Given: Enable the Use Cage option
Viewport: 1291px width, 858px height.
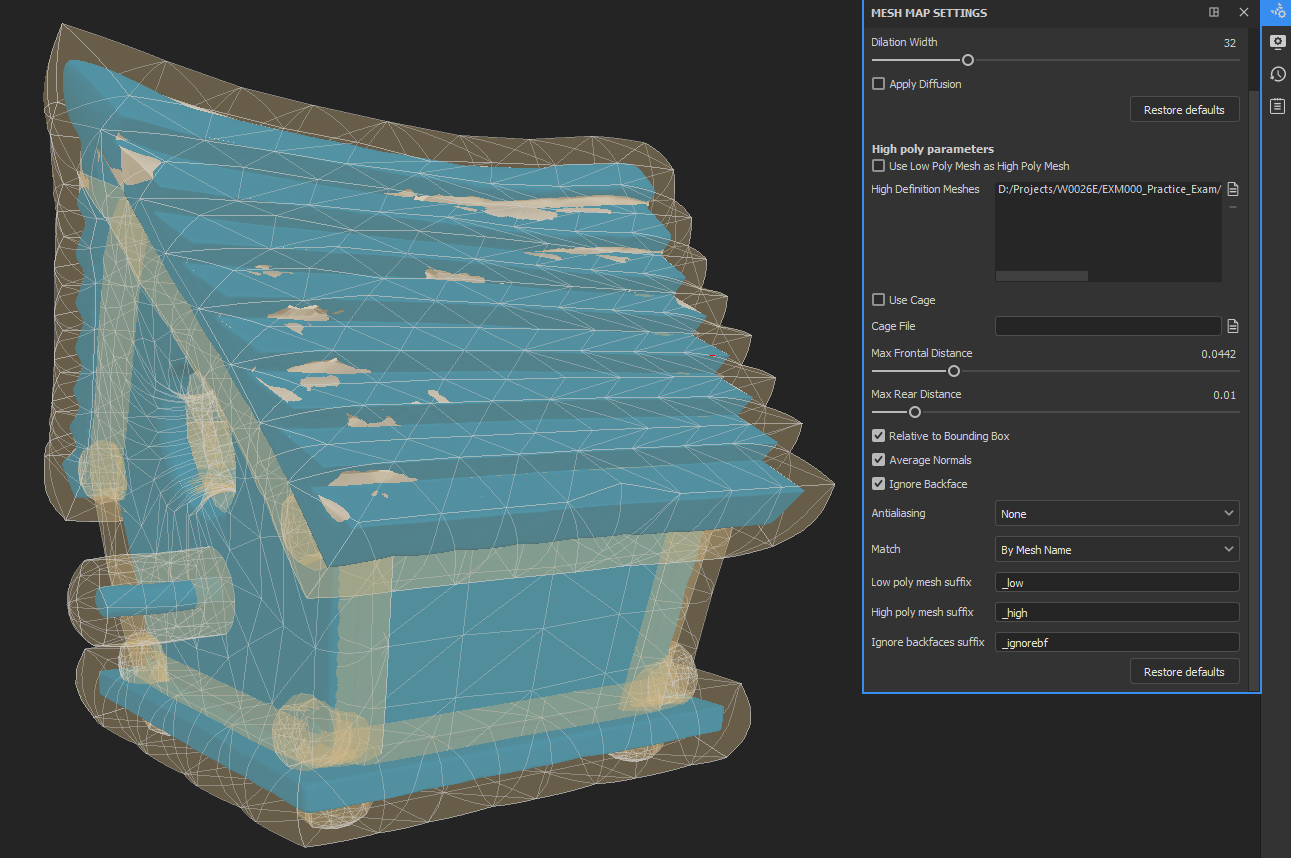Looking at the screenshot, I should tap(878, 299).
